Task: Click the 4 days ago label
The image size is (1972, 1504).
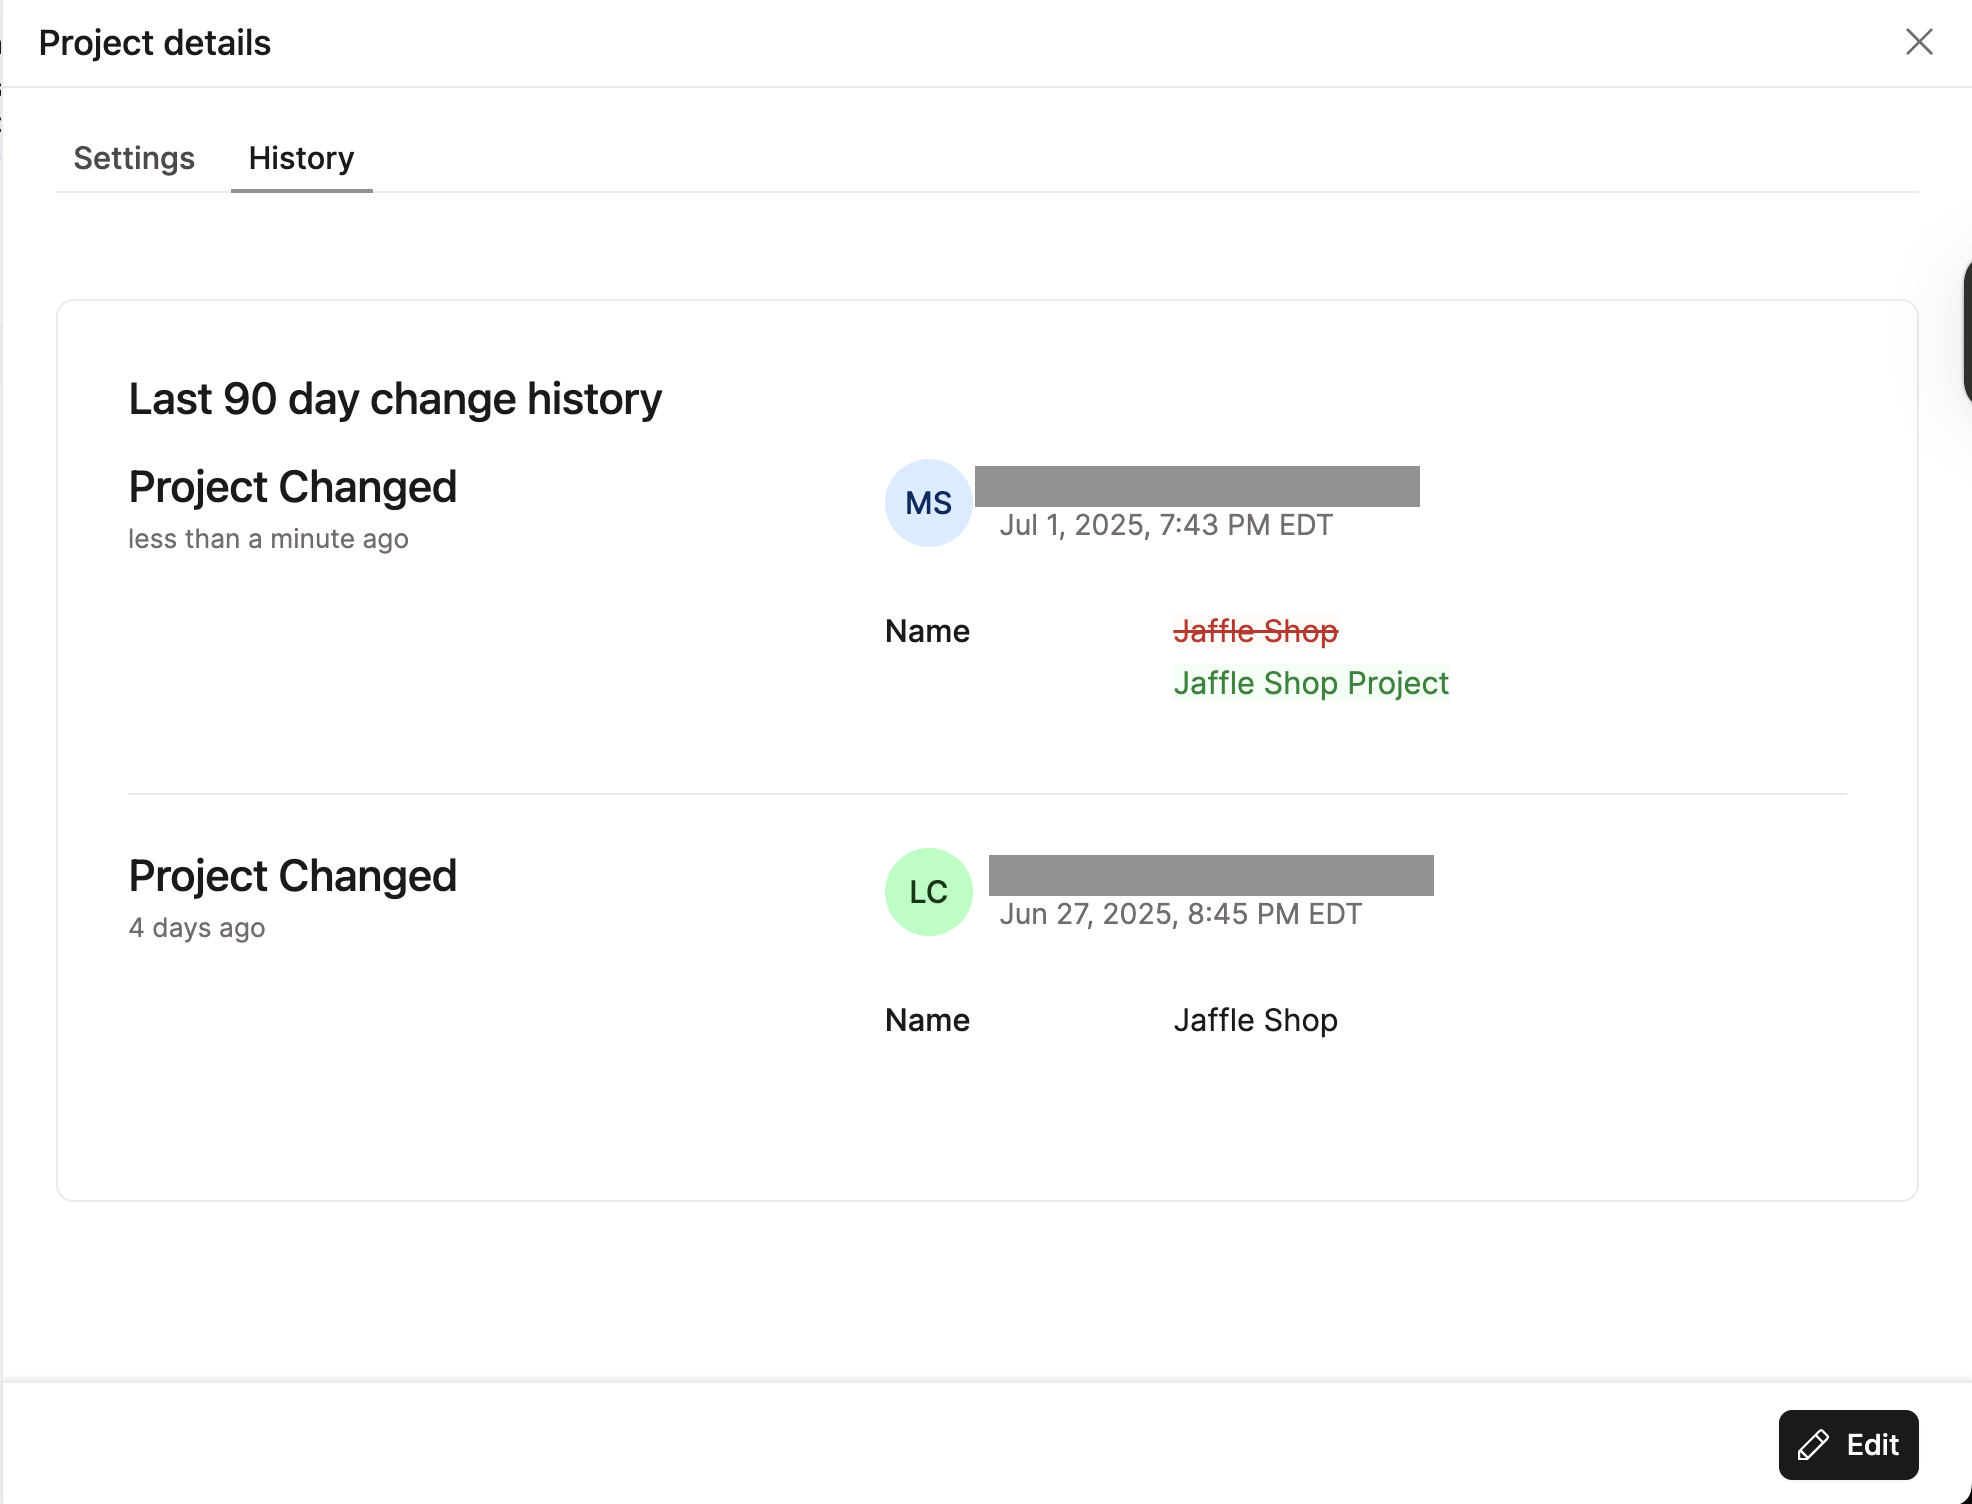Action: 196,927
